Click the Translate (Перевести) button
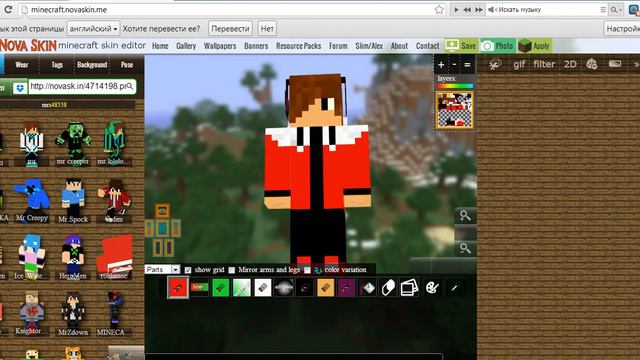The height and width of the screenshot is (360, 640). coord(230,29)
